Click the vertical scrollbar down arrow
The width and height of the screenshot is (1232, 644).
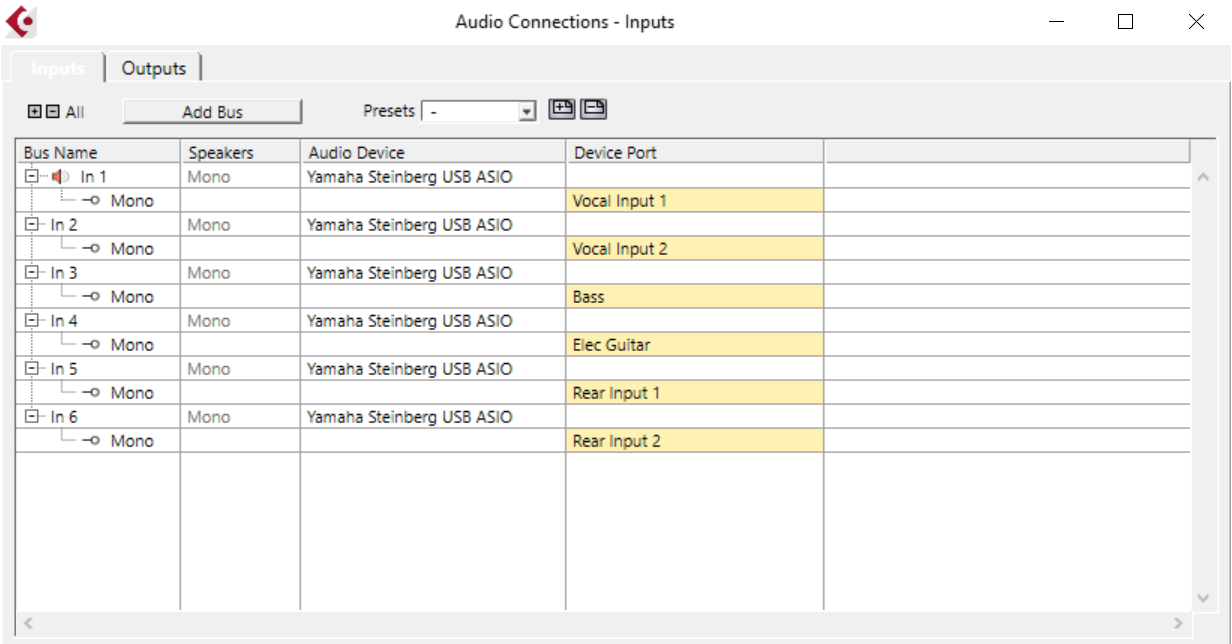tap(1203, 598)
